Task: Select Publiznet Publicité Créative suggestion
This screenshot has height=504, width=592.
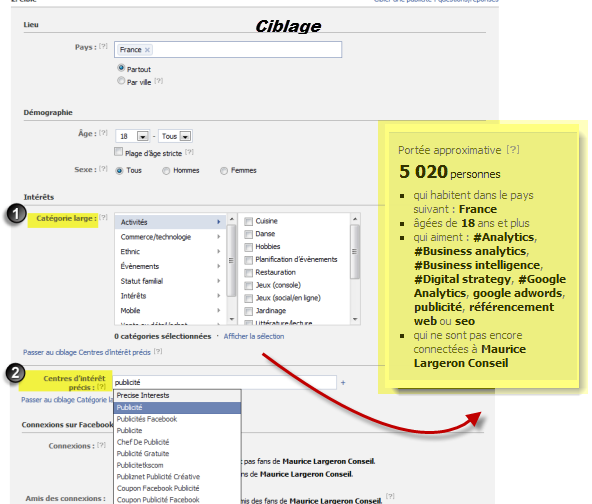Action: [x=177, y=476]
